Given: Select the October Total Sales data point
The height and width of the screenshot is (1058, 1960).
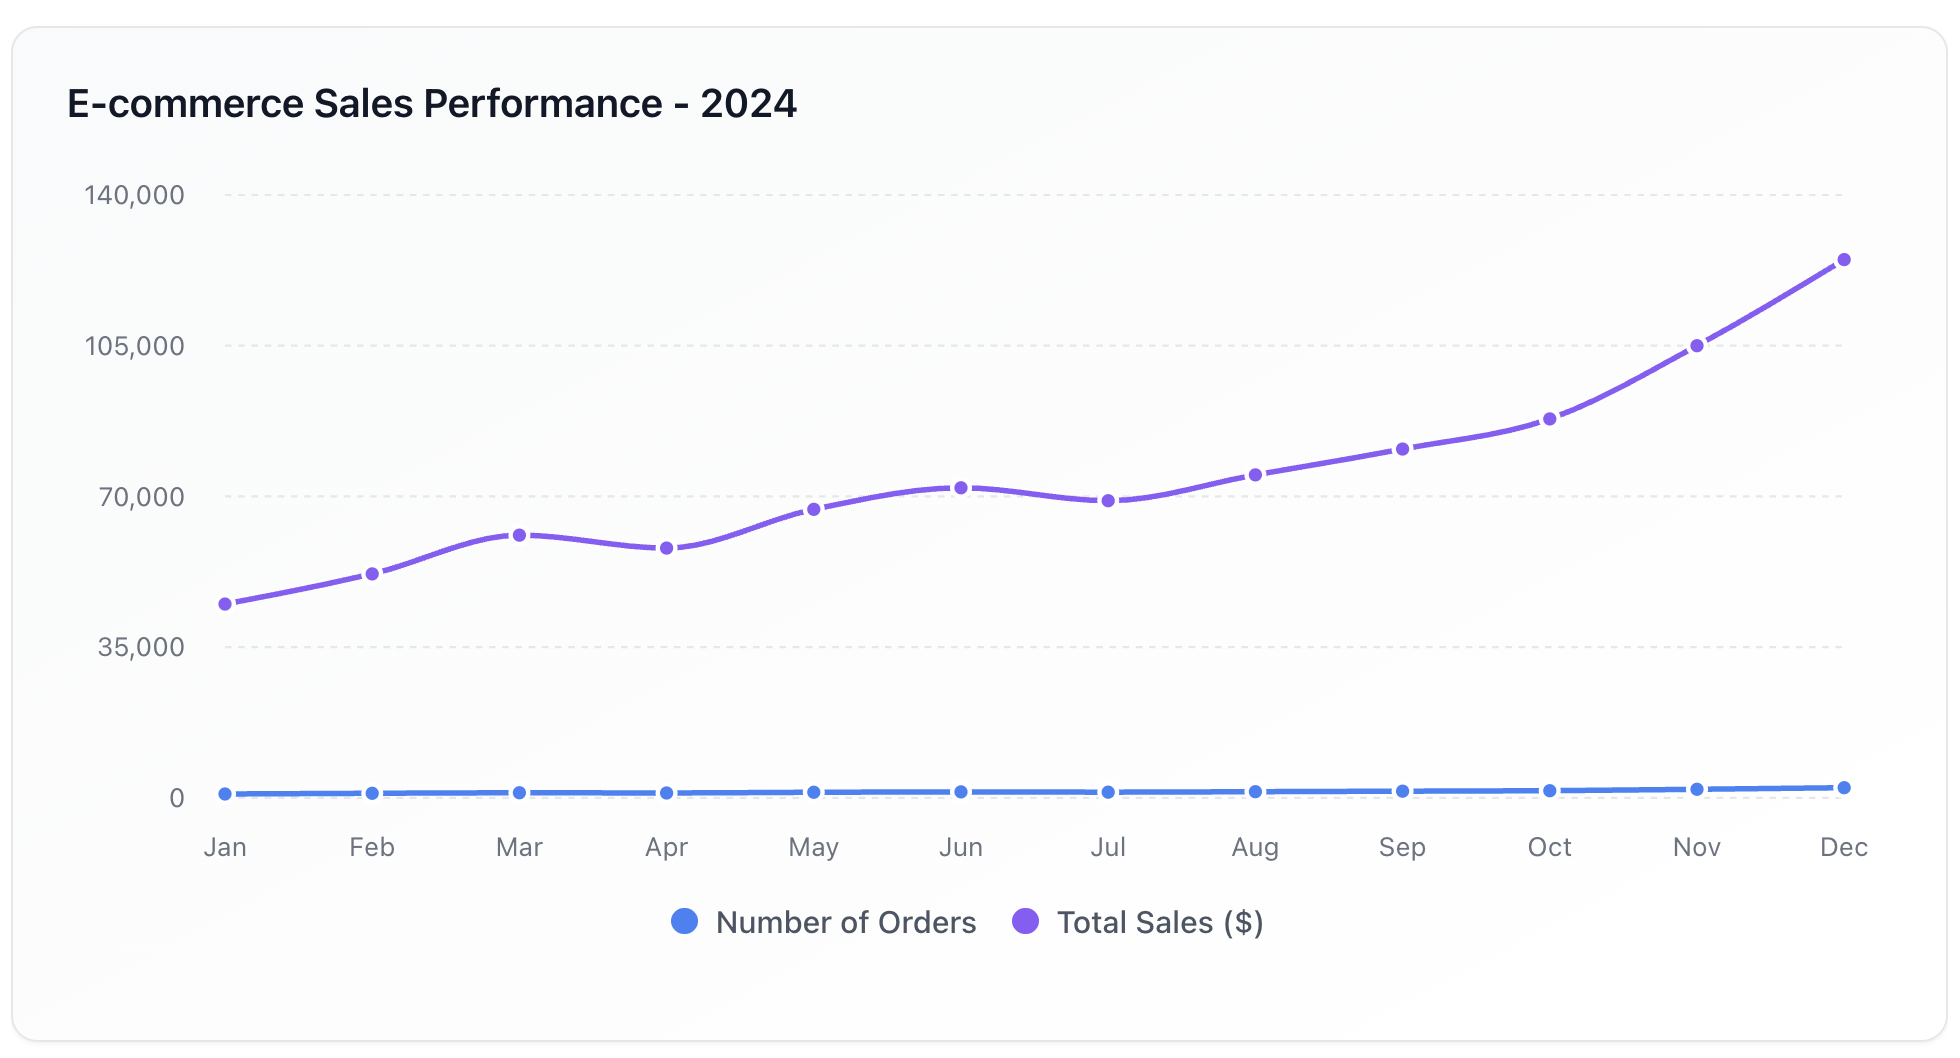Looking at the screenshot, I should click(1550, 419).
